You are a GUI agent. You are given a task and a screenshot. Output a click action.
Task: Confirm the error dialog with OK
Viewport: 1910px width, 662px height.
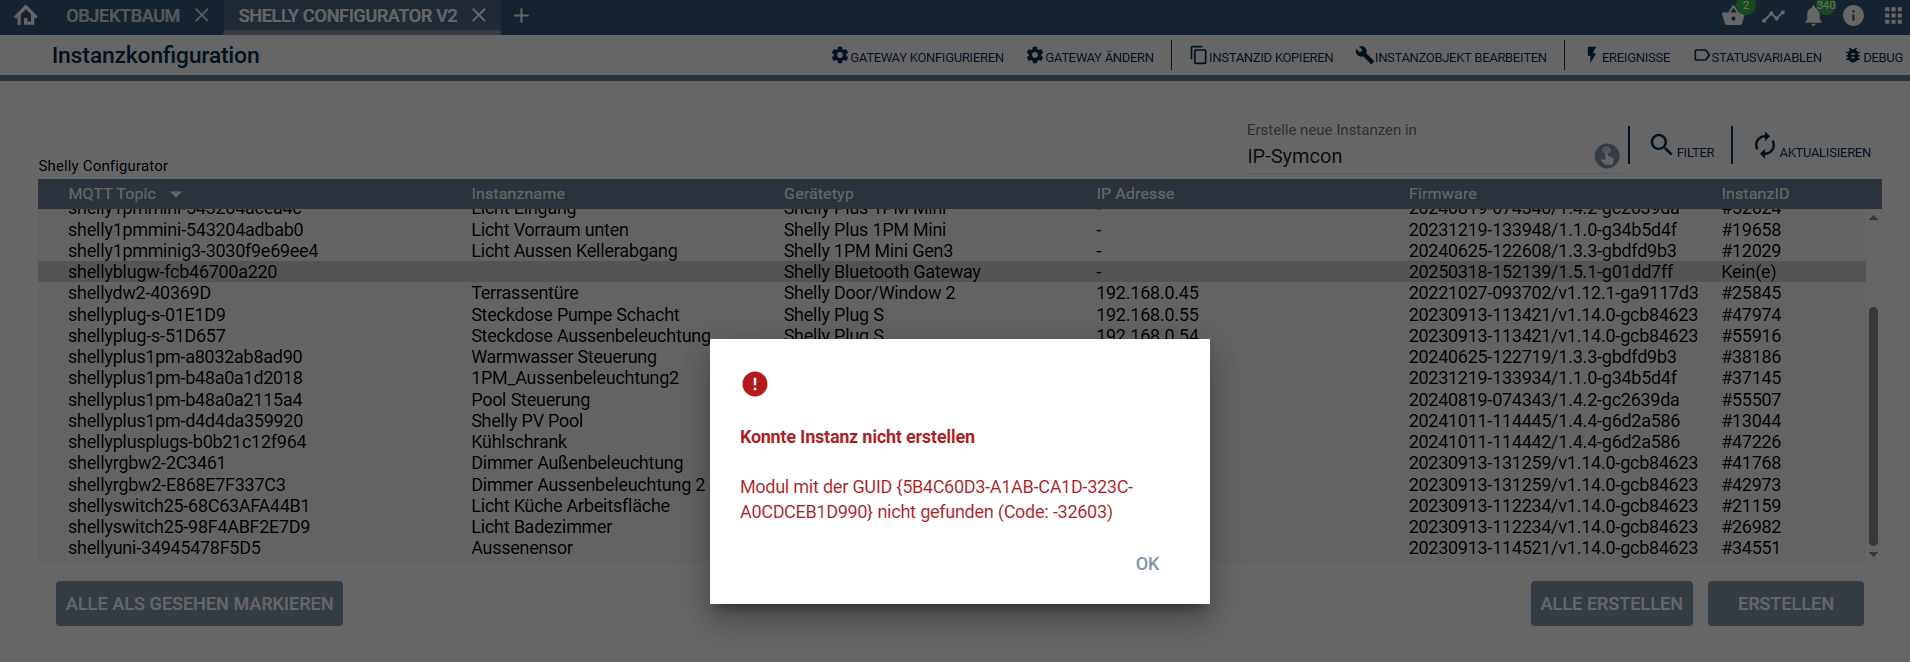pyautogui.click(x=1147, y=564)
